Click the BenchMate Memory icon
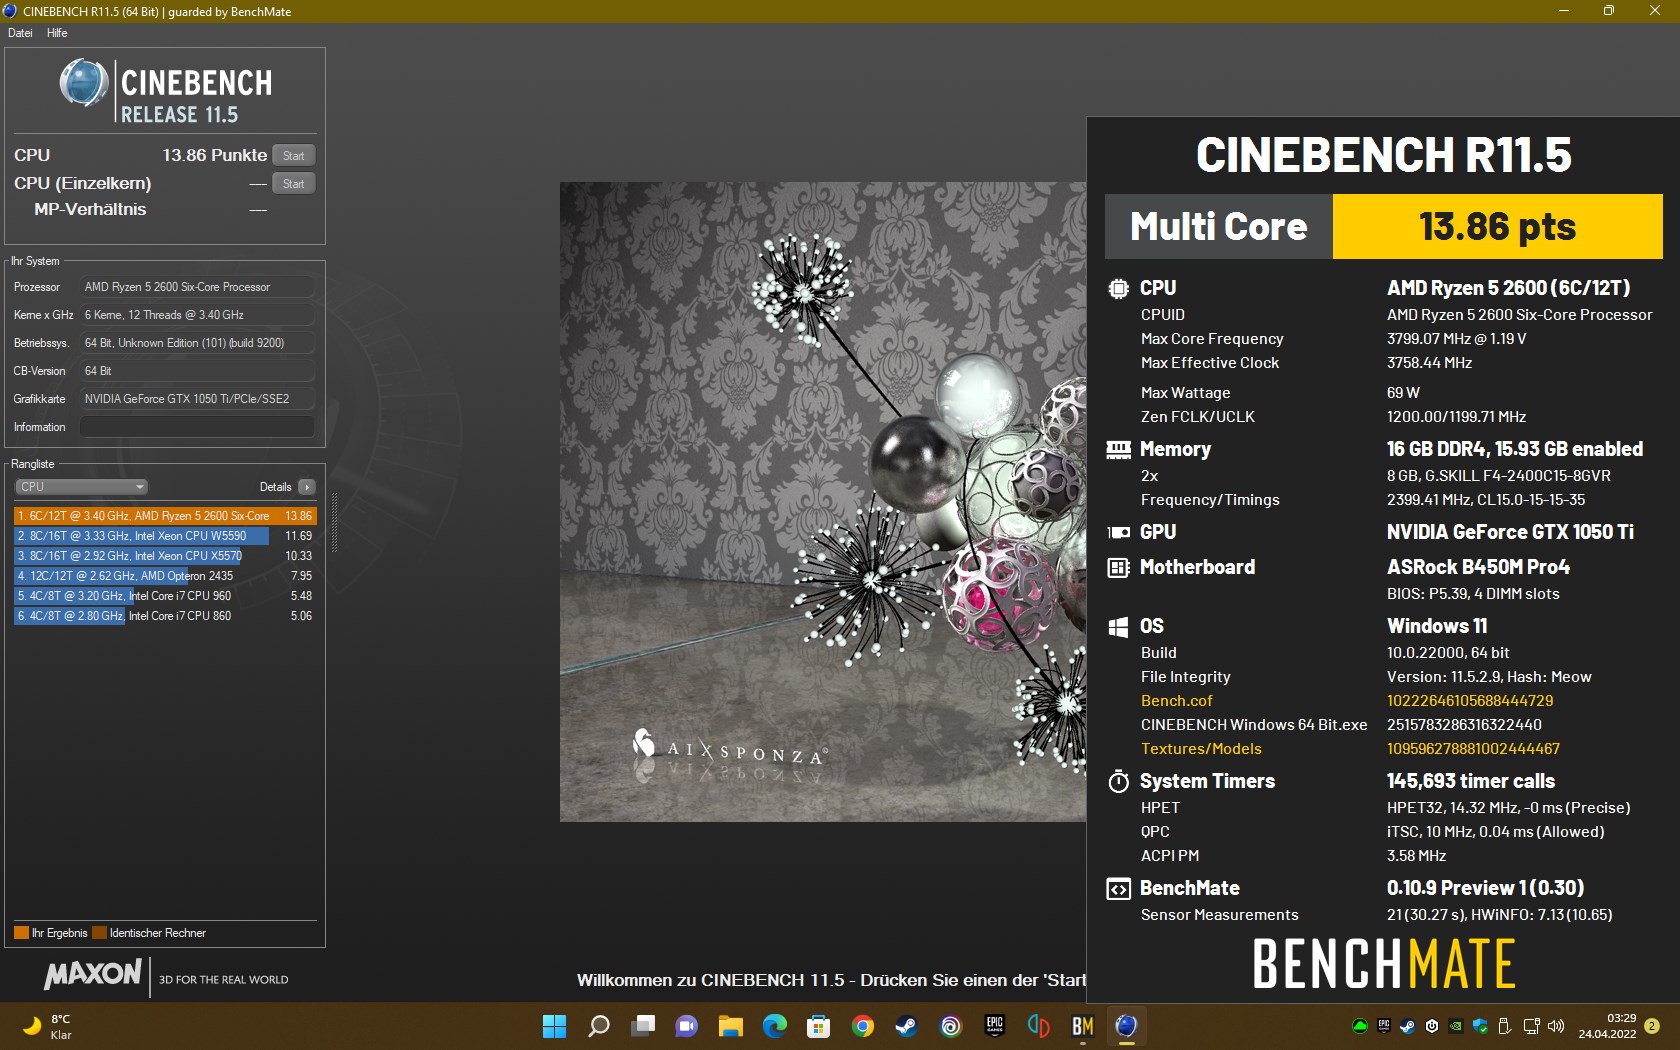1680x1050 pixels. point(1118,450)
